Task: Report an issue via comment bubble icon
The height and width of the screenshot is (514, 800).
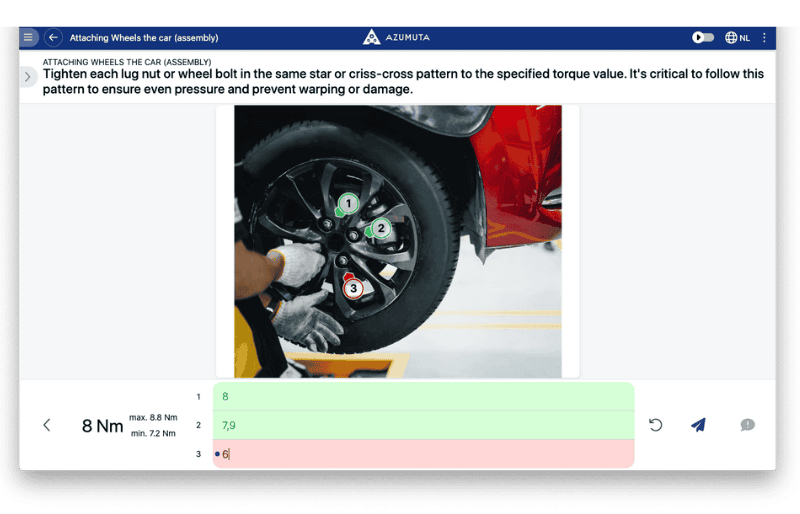Action: pyautogui.click(x=747, y=425)
